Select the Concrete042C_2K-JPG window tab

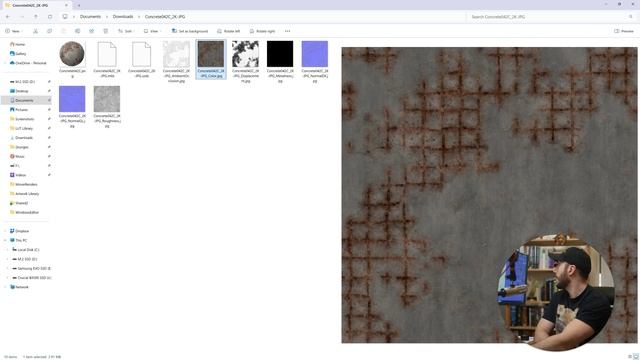[x=36, y=5]
